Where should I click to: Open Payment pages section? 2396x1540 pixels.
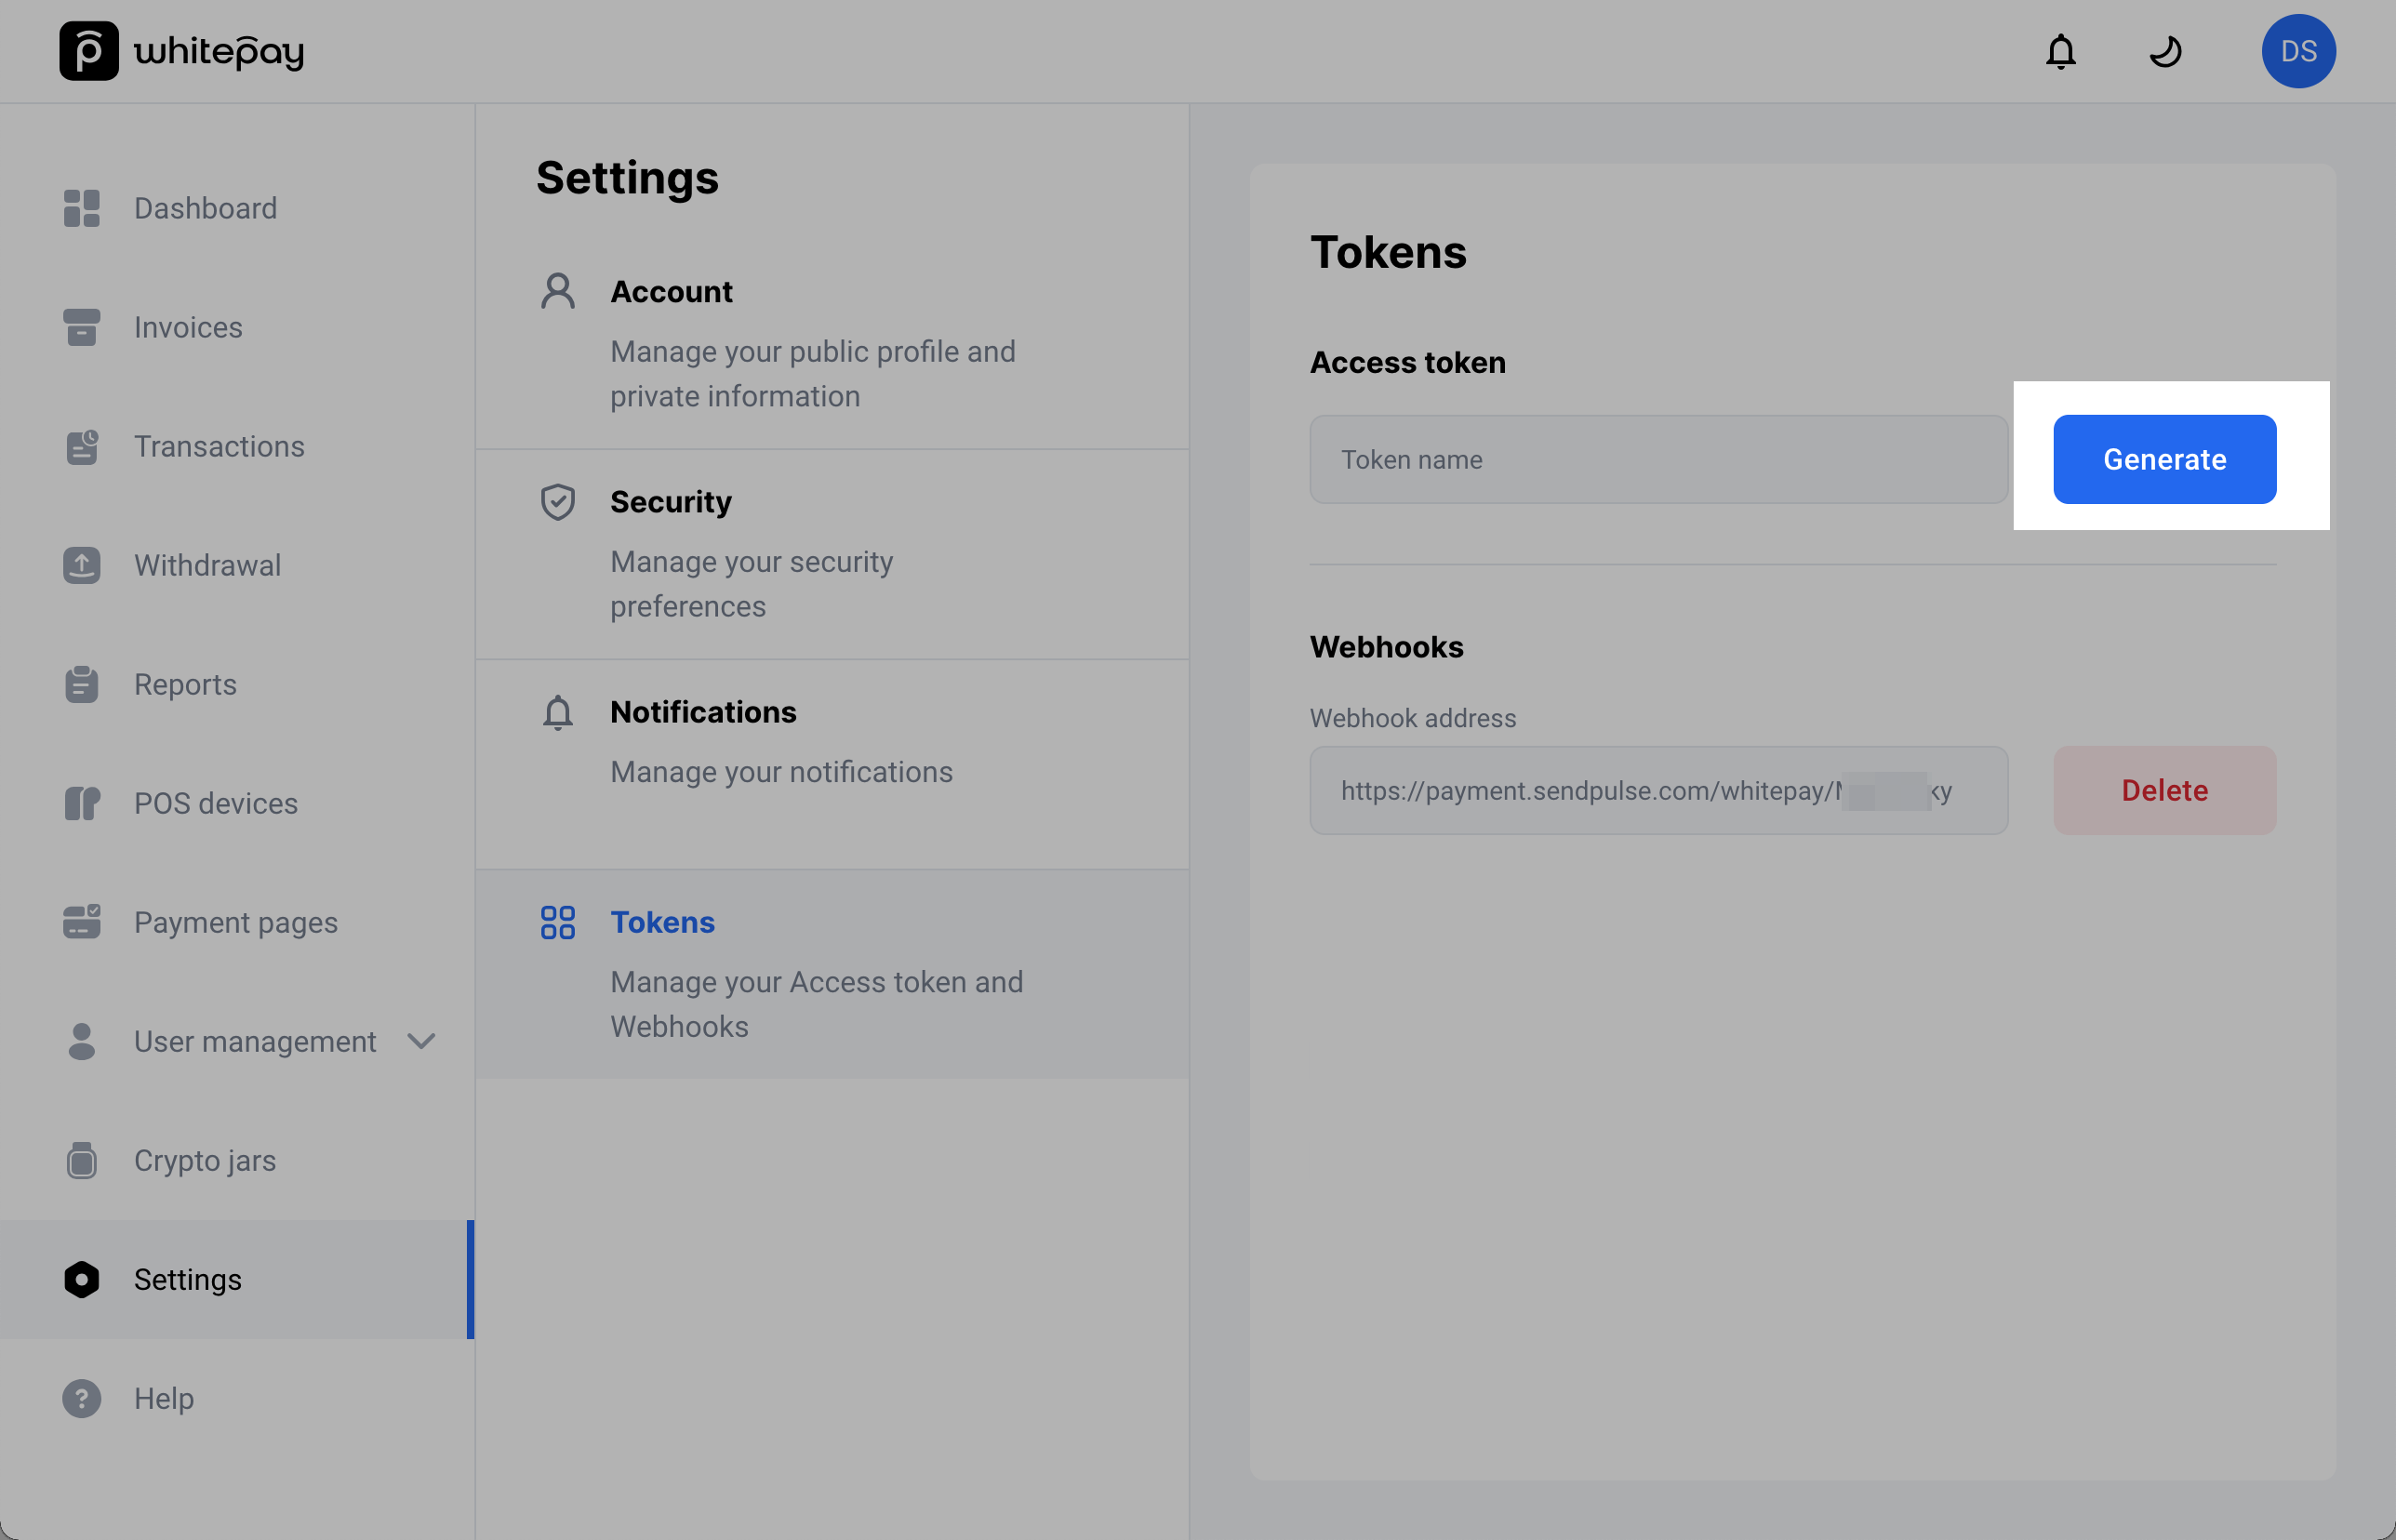pos(235,922)
